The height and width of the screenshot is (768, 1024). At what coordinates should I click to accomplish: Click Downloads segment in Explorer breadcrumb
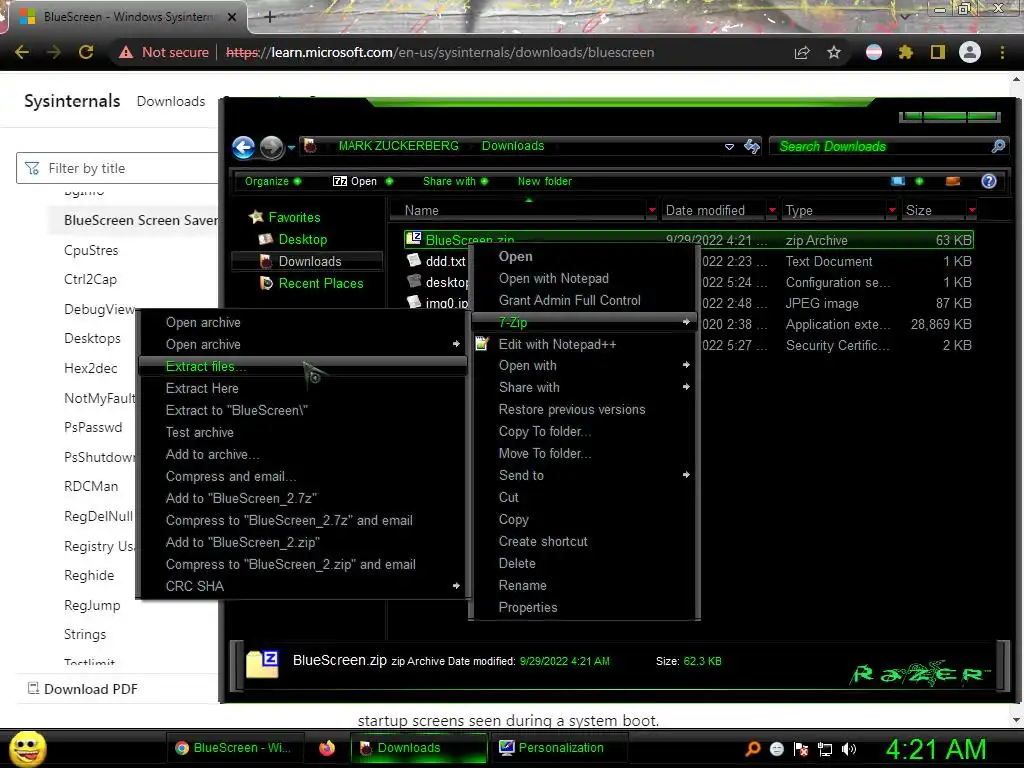click(513, 146)
